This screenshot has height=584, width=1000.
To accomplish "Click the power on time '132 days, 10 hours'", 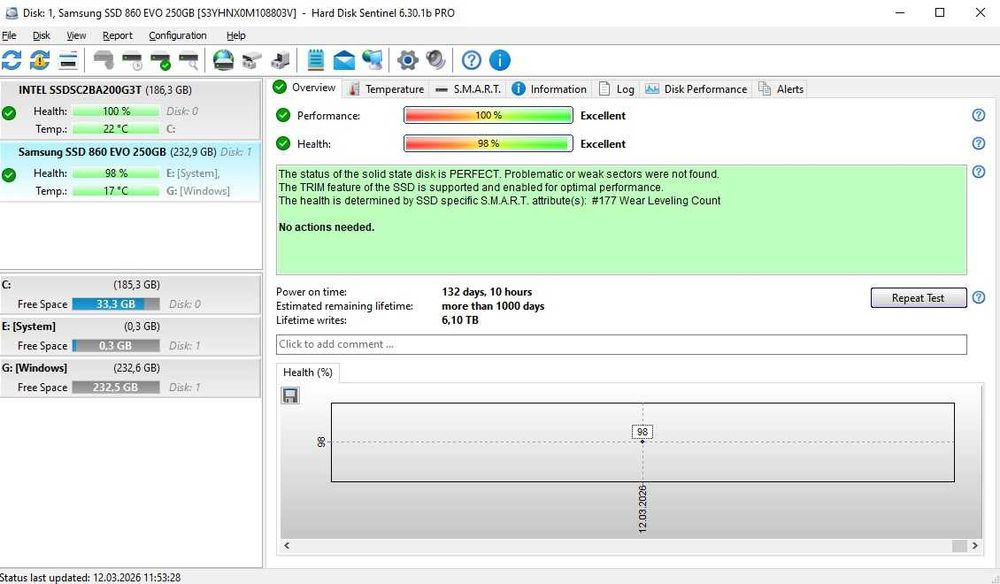I will point(487,292).
